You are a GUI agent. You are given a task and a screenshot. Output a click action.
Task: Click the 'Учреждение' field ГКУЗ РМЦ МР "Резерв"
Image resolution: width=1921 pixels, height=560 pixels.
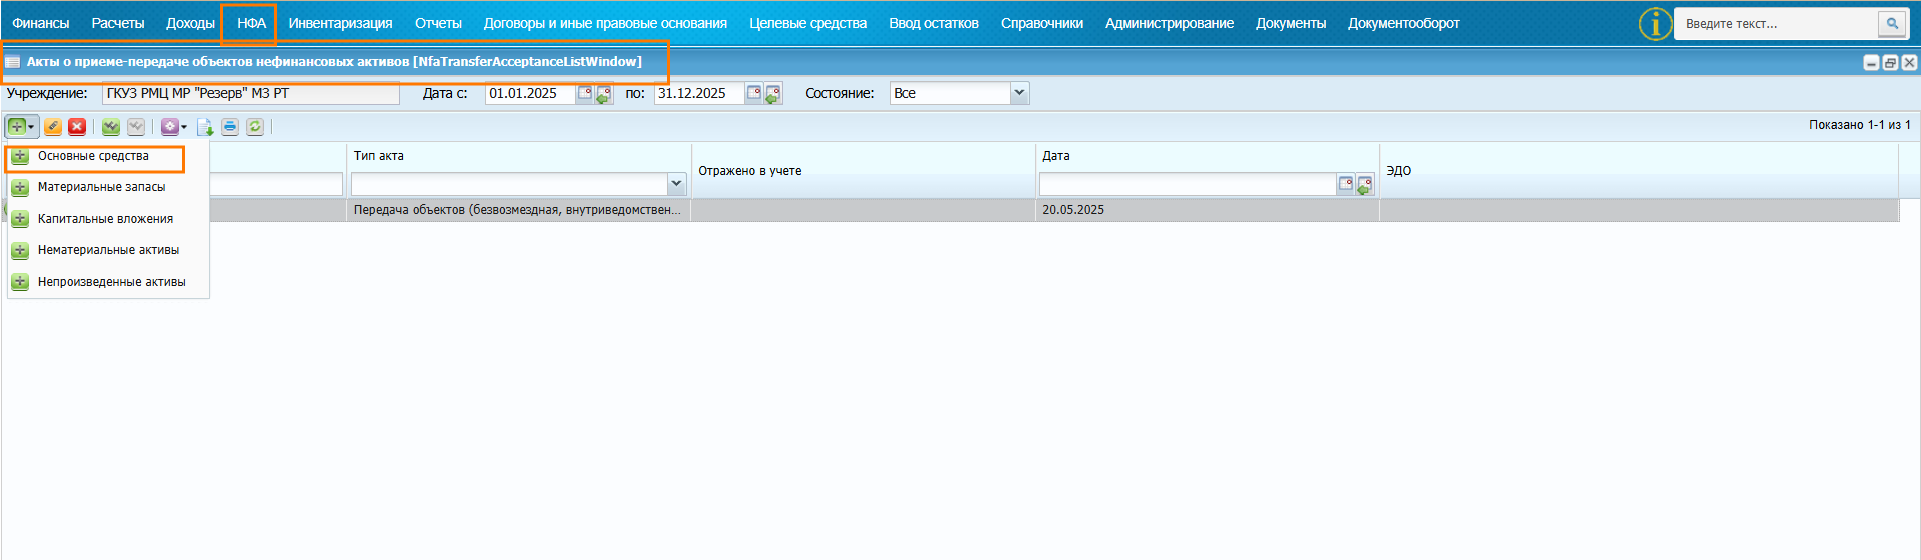pos(251,93)
